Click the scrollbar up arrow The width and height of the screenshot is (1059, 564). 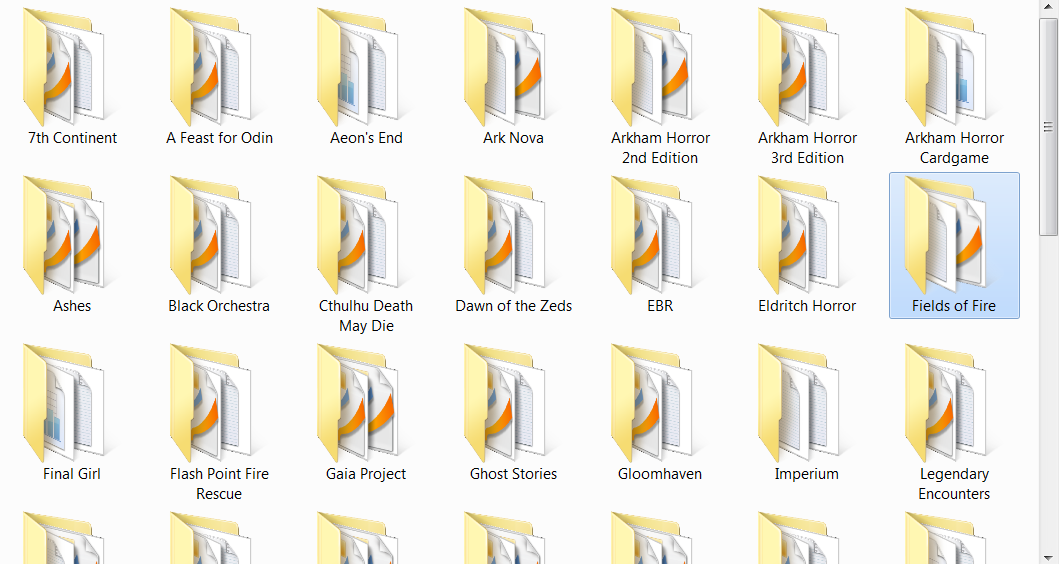pos(1048,7)
